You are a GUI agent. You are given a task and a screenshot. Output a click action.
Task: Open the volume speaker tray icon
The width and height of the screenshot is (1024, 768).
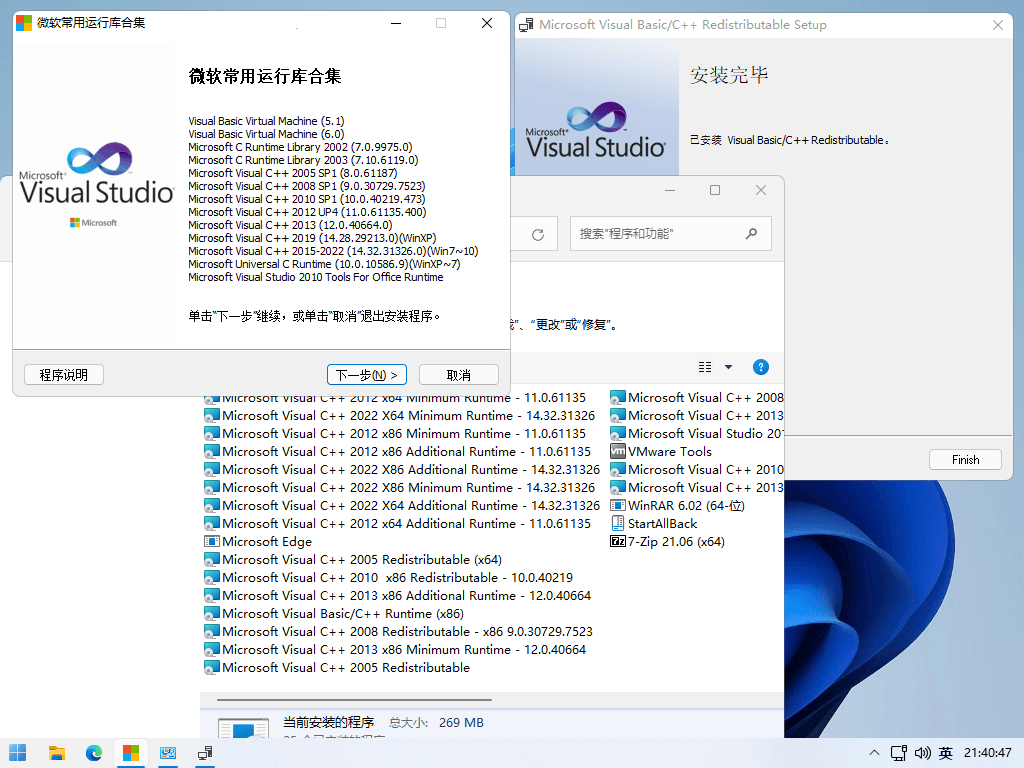click(922, 753)
